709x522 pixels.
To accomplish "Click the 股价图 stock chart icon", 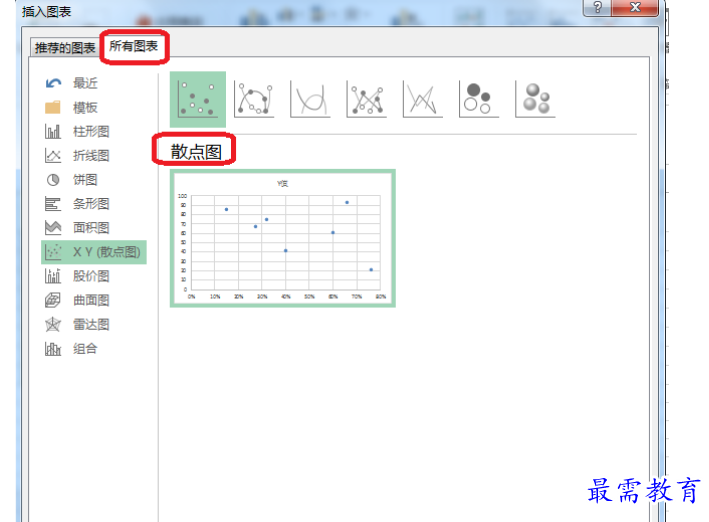I will pos(53,276).
